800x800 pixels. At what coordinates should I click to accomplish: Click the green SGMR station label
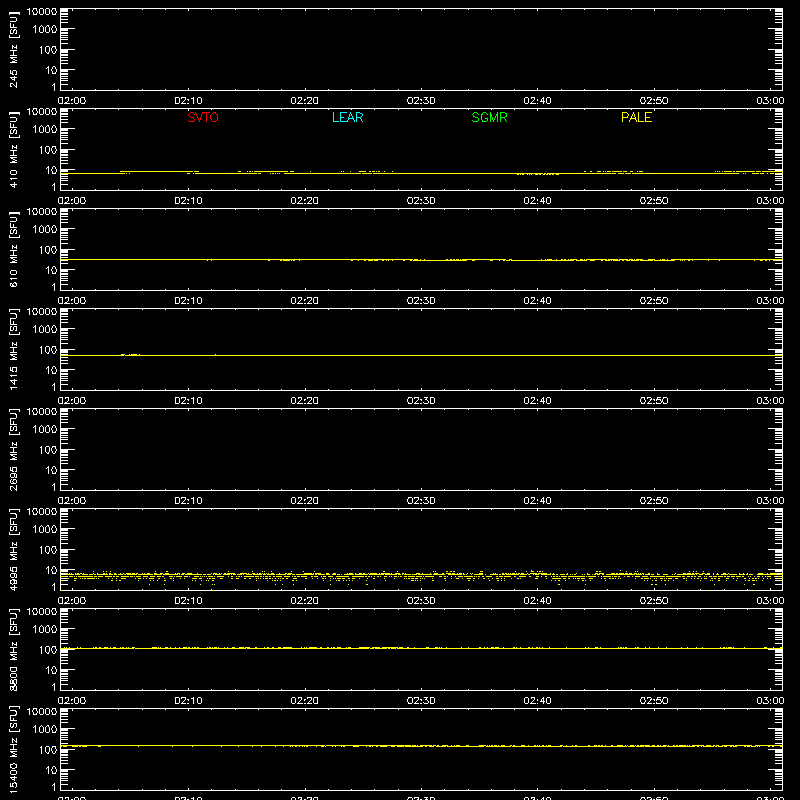click(x=489, y=117)
